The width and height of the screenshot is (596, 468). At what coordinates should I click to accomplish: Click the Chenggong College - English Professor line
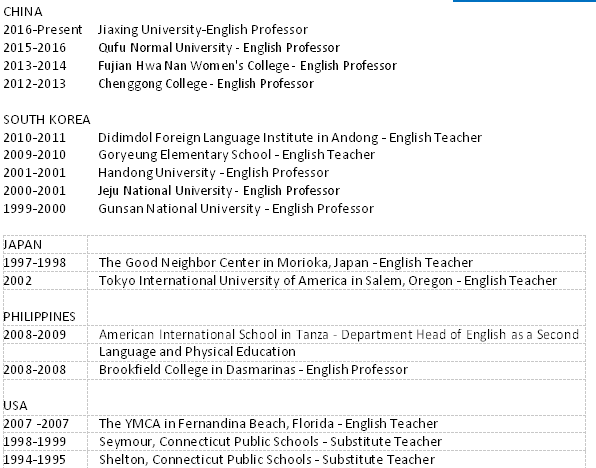click(206, 84)
